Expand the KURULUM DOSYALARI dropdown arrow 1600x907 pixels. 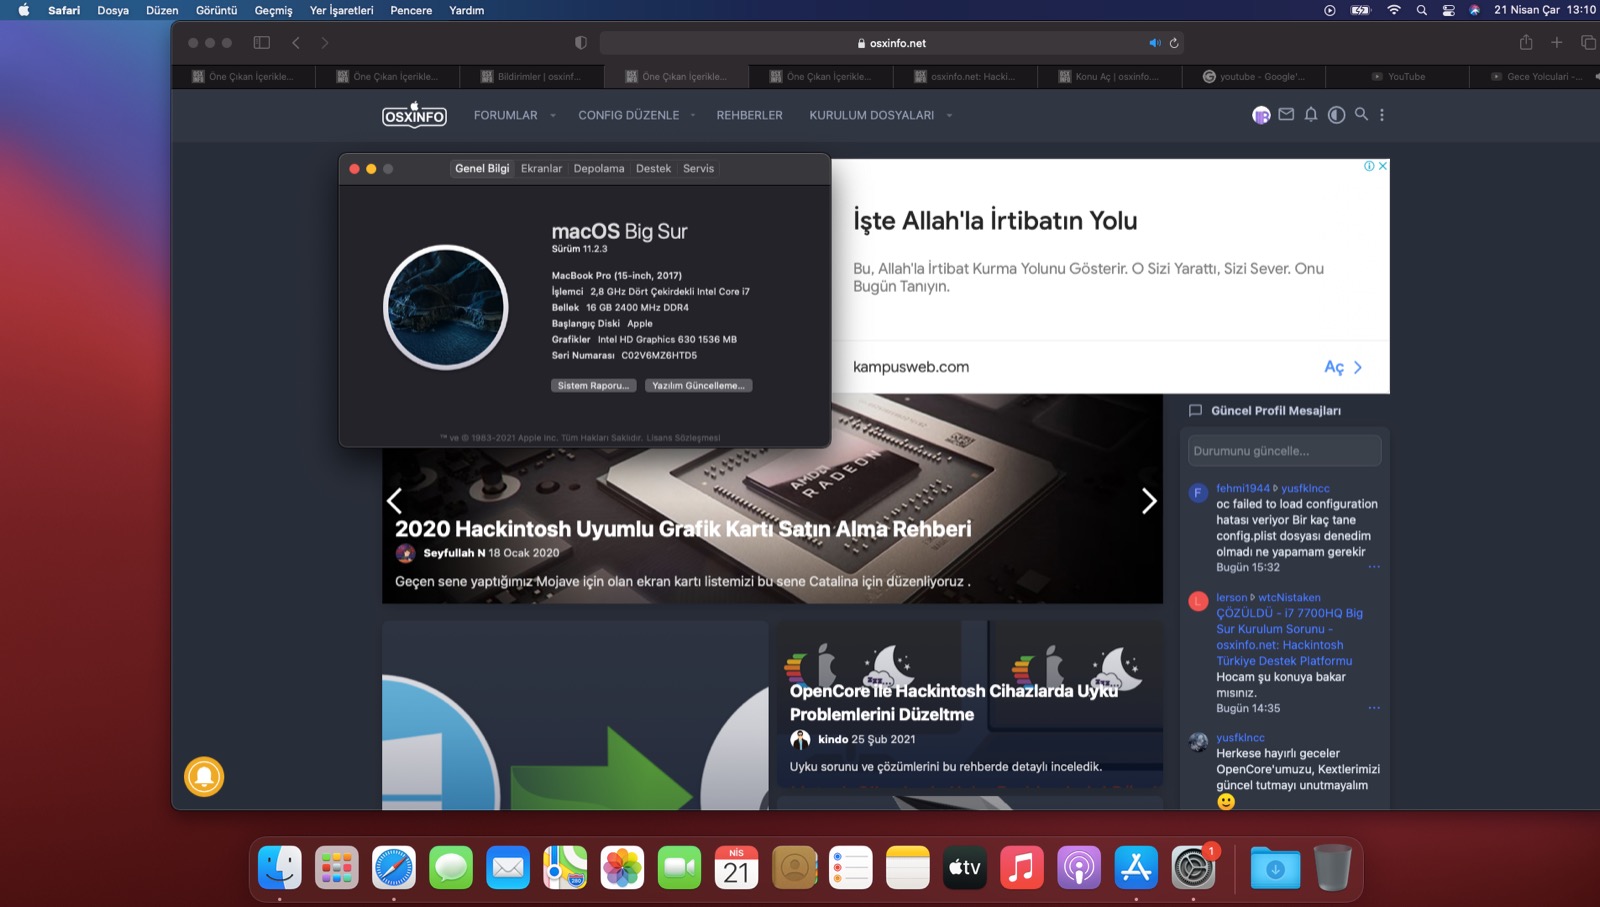(x=949, y=116)
